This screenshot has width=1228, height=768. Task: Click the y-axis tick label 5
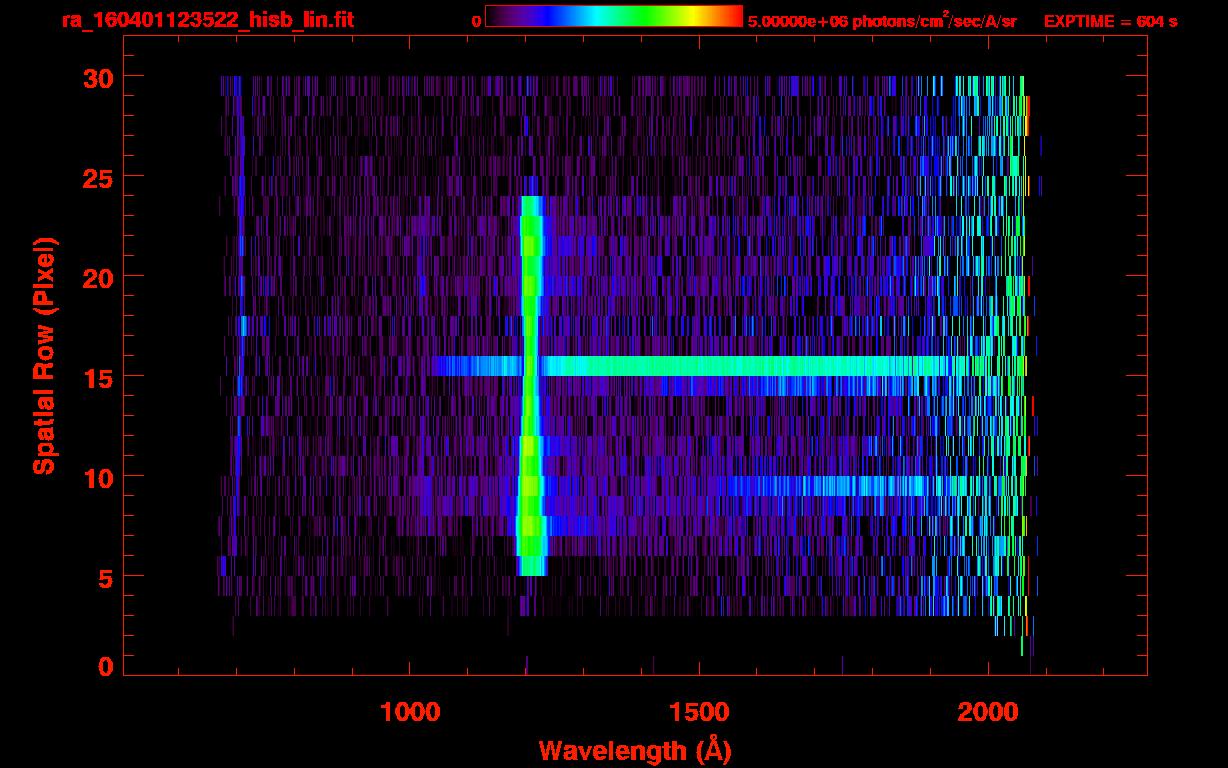pyautogui.click(x=105, y=577)
